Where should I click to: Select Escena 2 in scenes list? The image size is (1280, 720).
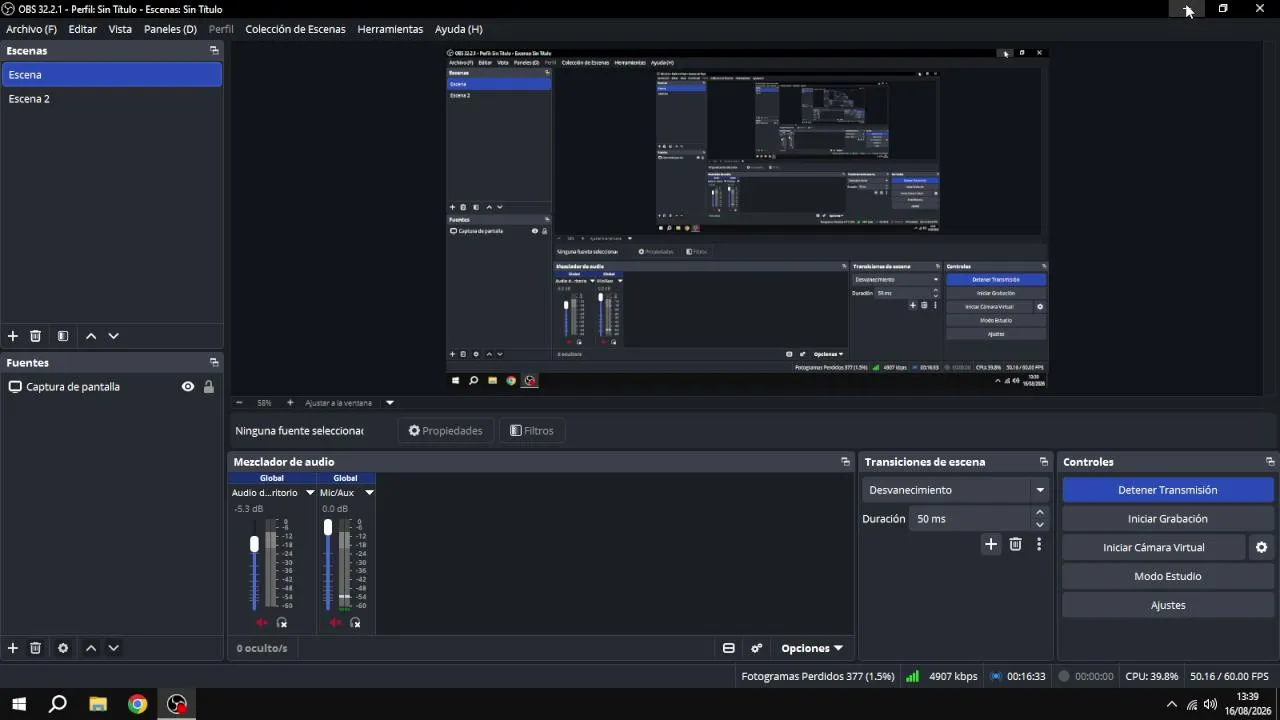pyautogui.click(x=111, y=99)
